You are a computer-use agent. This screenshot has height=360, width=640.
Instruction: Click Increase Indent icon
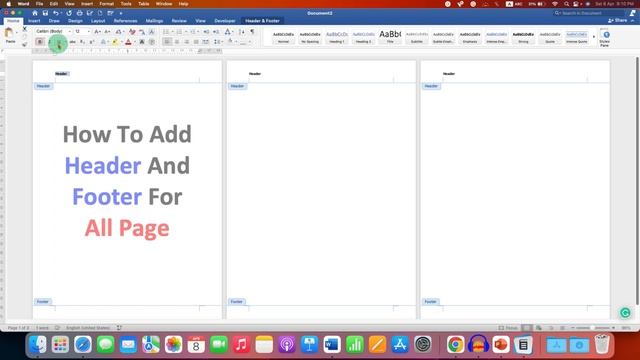(216, 31)
